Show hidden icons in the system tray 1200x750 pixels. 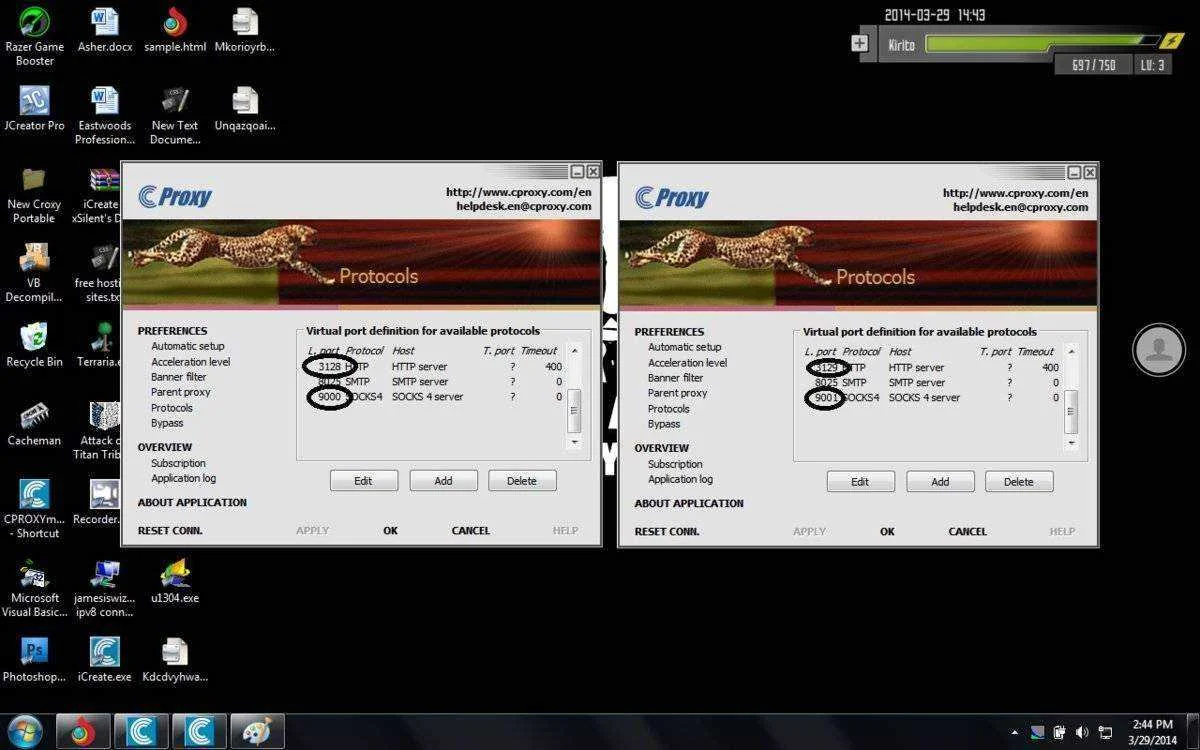1015,732
